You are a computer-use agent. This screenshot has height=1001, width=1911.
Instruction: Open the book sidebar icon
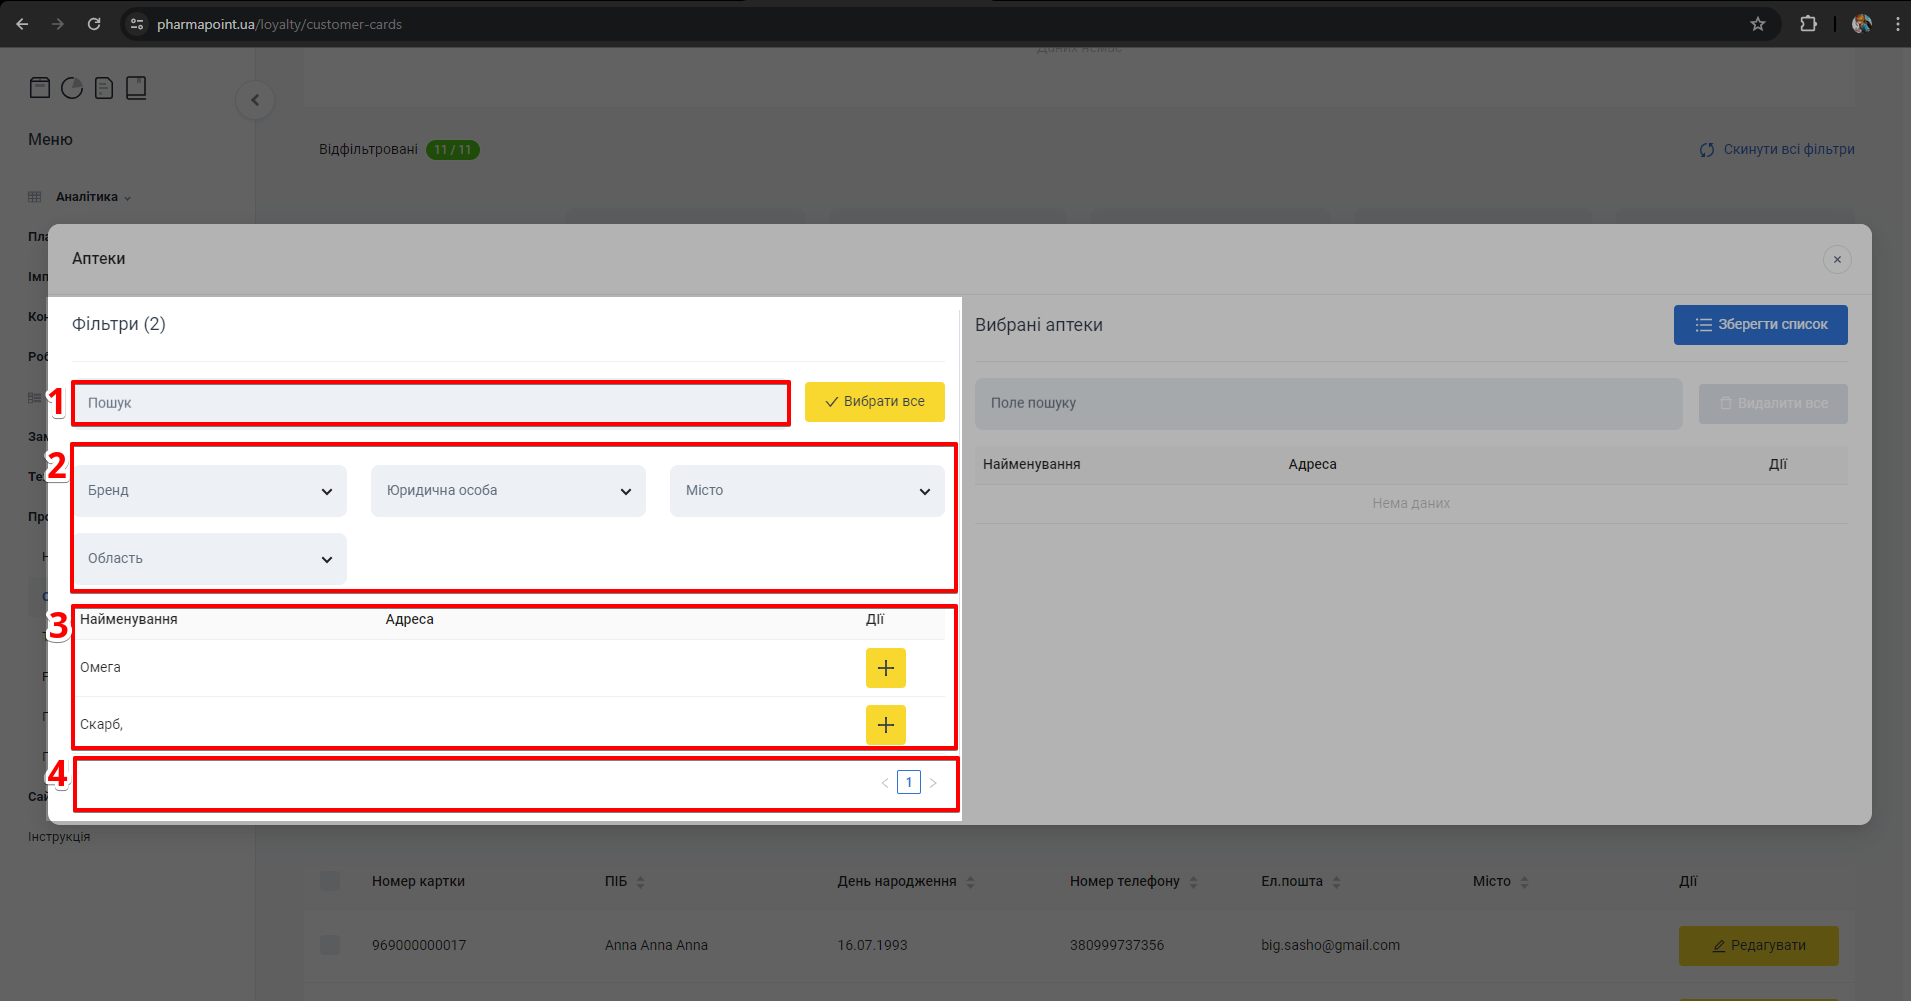click(136, 88)
